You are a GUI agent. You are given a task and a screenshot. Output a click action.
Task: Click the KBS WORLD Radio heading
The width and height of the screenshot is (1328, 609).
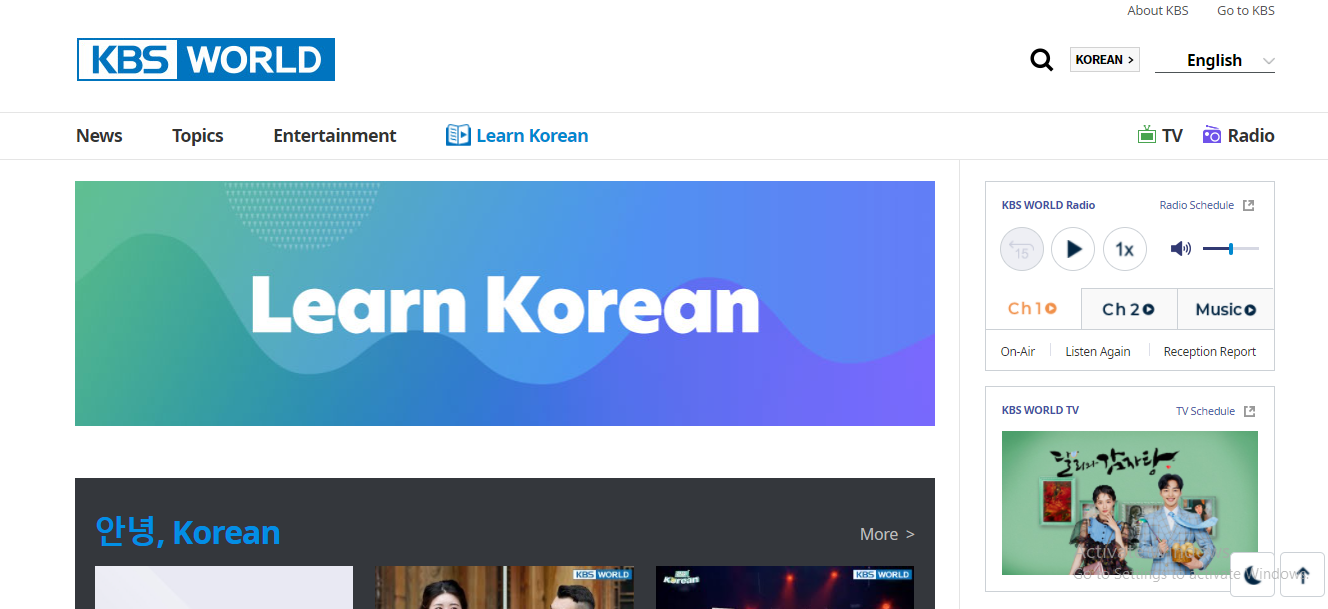[1048, 205]
